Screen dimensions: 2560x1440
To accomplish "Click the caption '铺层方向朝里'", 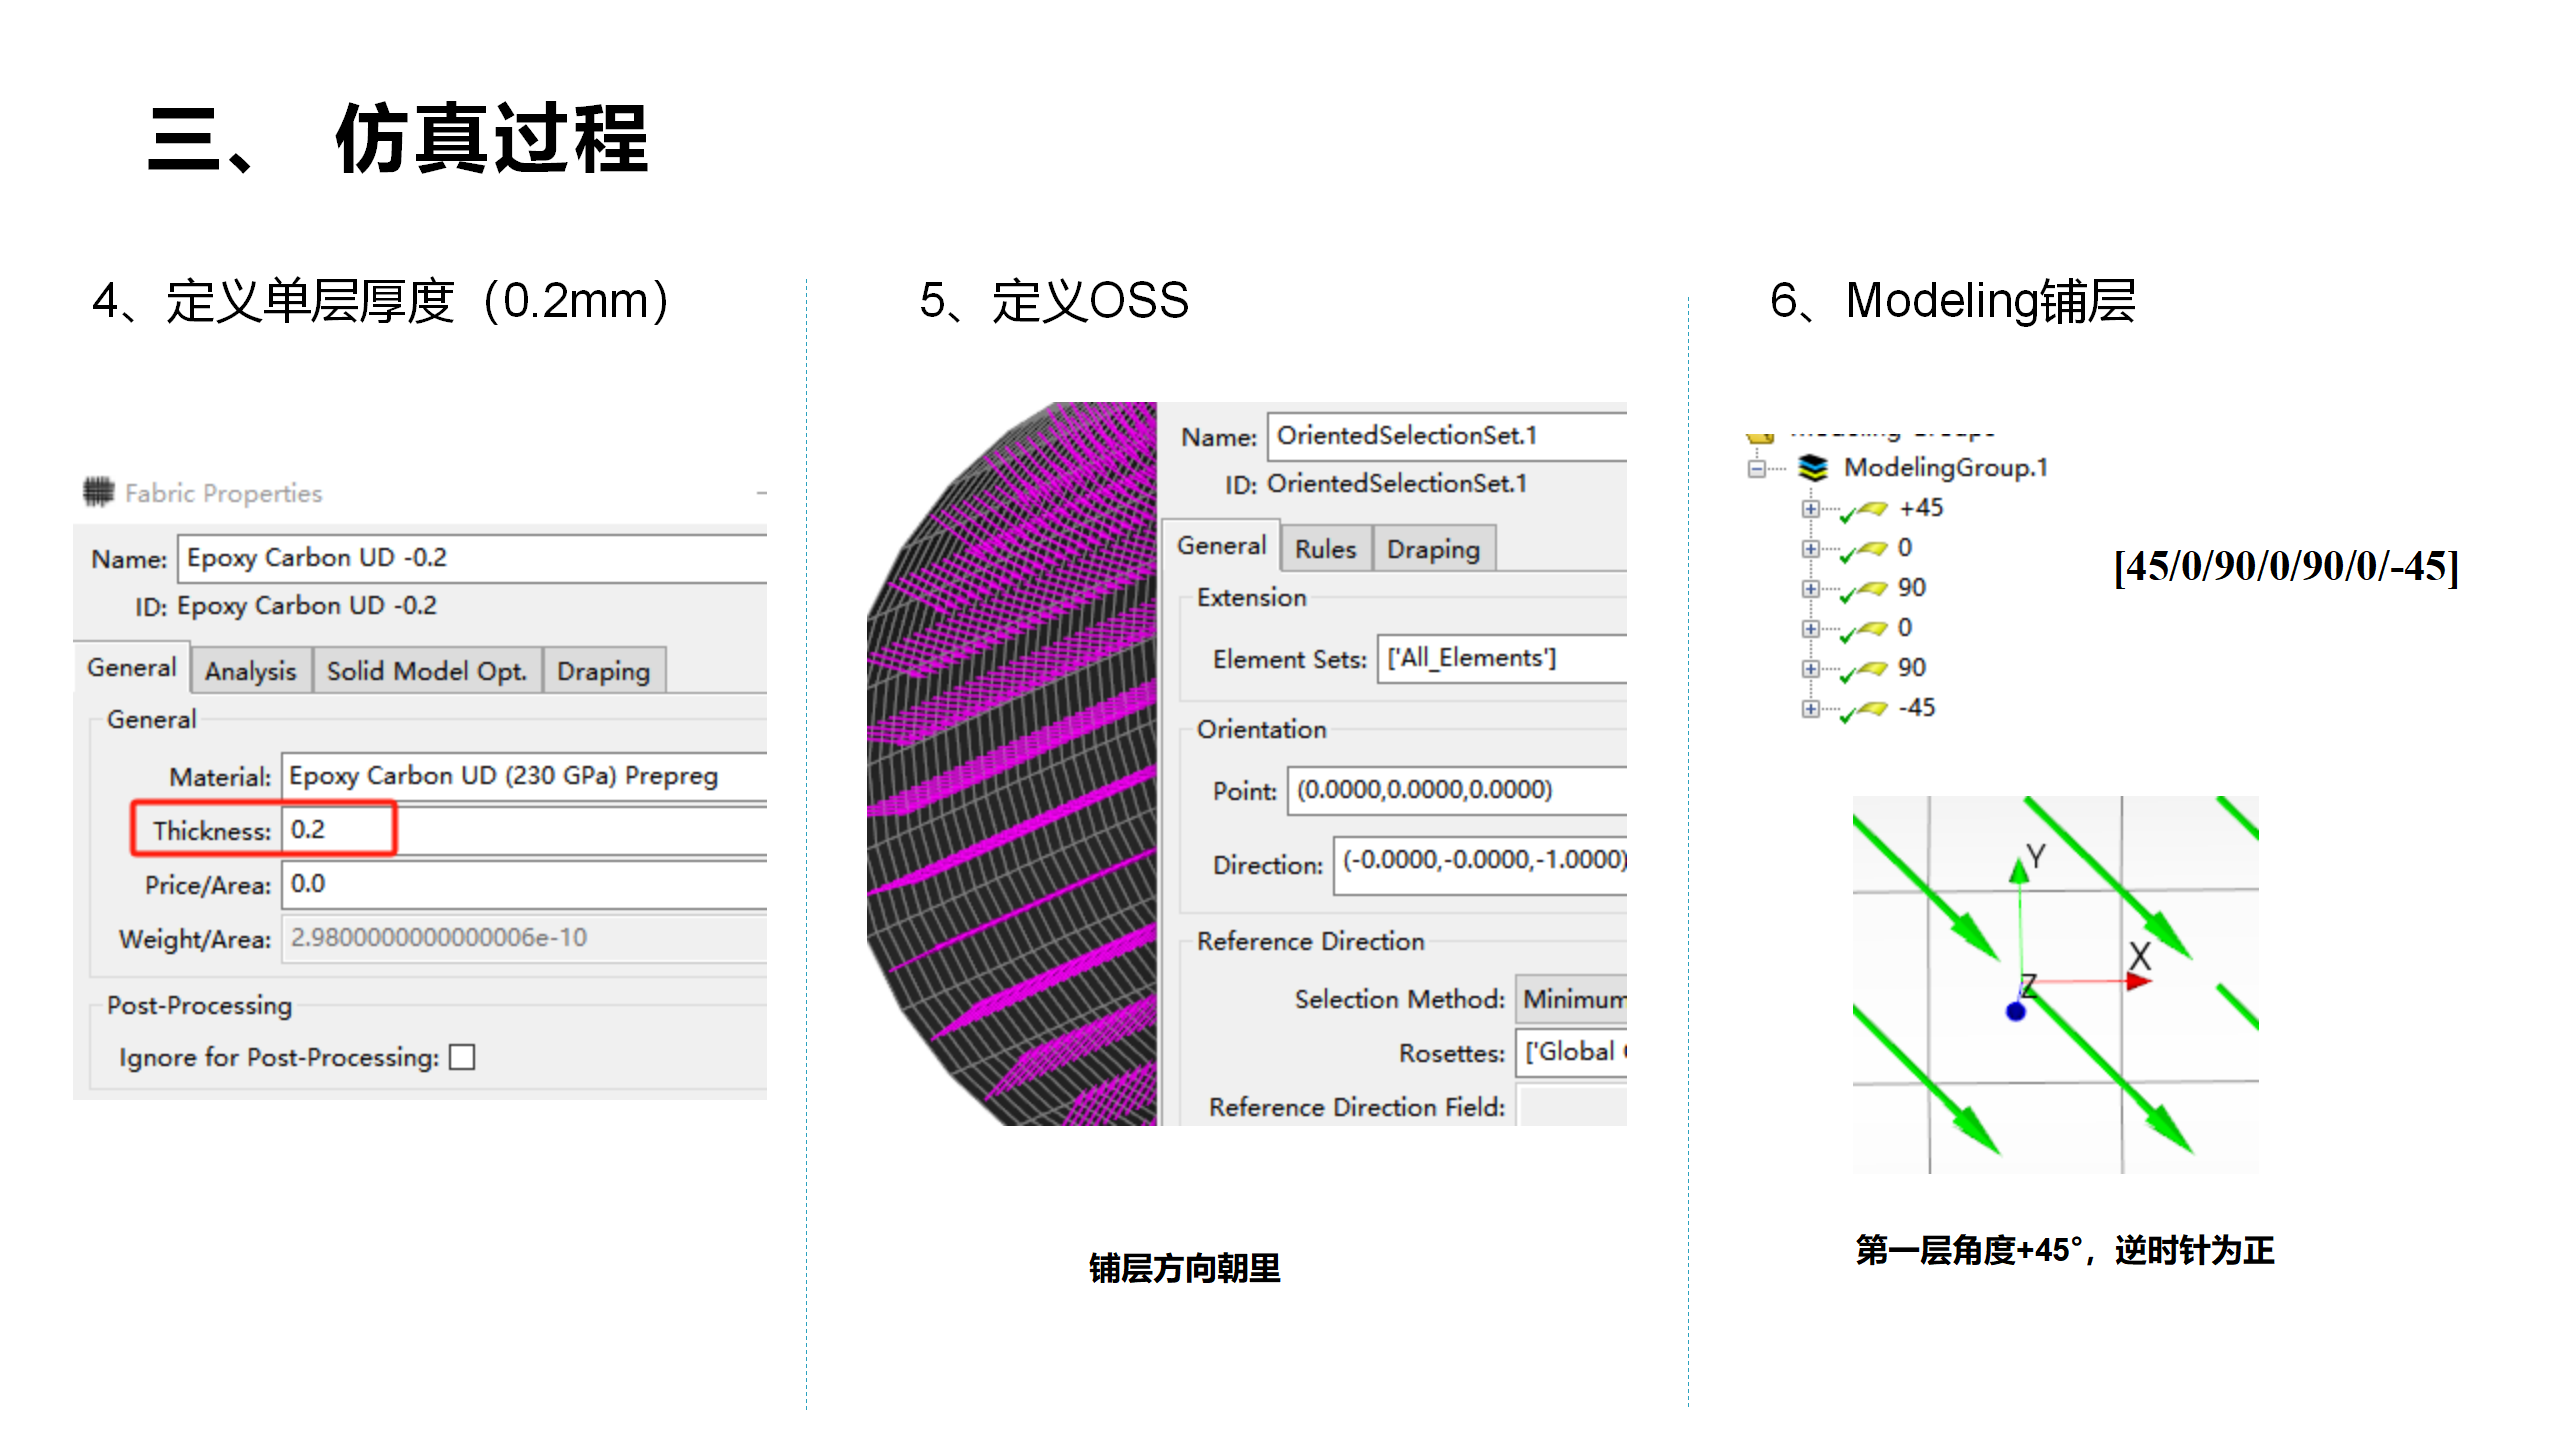I will tap(1184, 1268).
